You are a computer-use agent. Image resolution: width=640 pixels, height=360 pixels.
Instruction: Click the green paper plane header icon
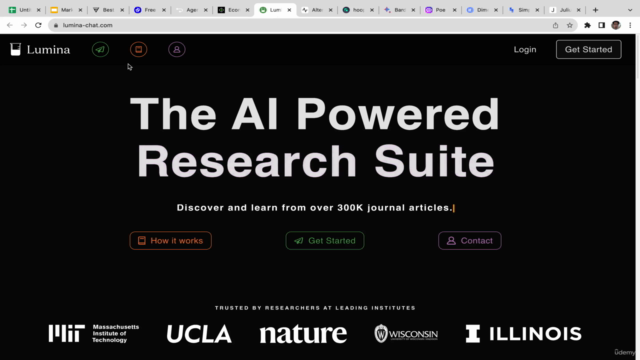(100, 49)
